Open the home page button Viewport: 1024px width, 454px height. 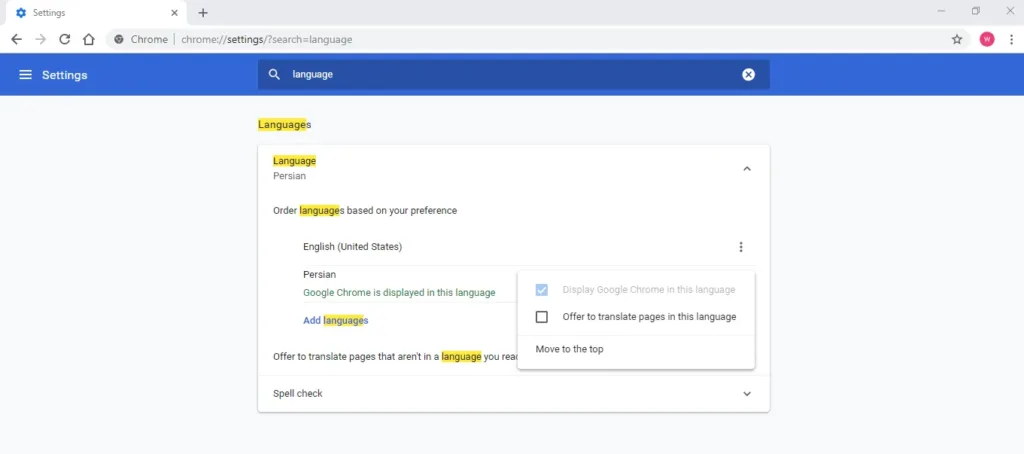coord(89,39)
